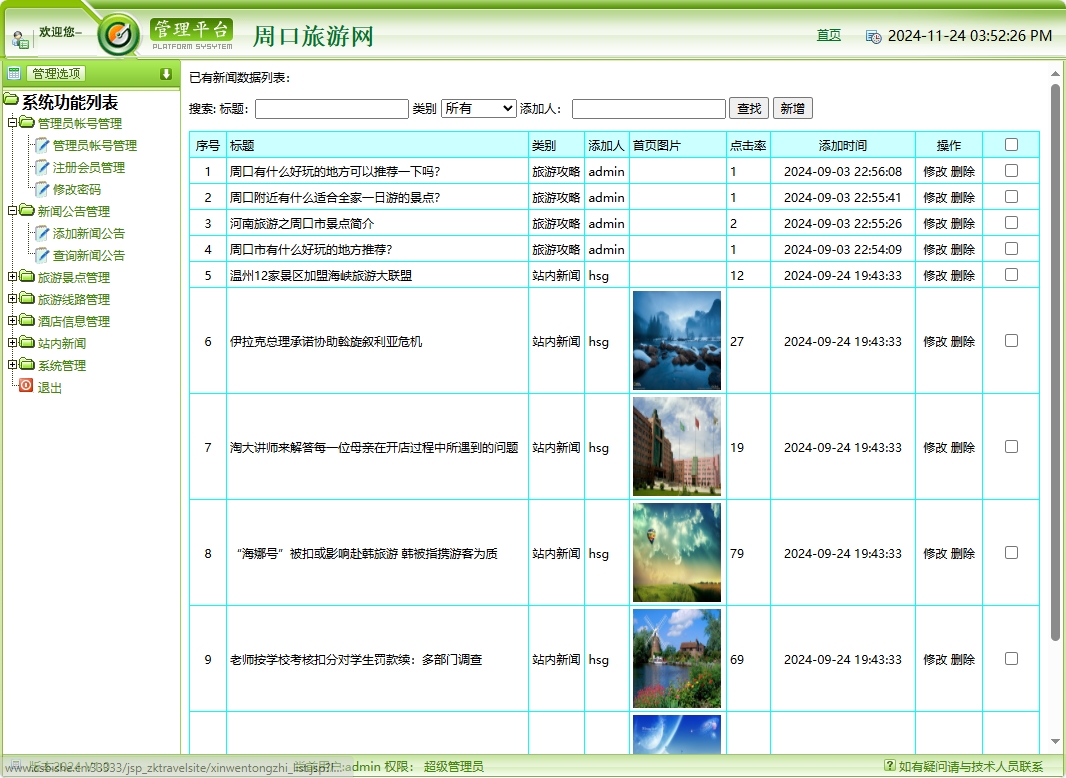Image resolution: width=1066 pixels, height=778 pixels.
Task: Click the calendar icon beside 管理选项
Action: coord(14,72)
